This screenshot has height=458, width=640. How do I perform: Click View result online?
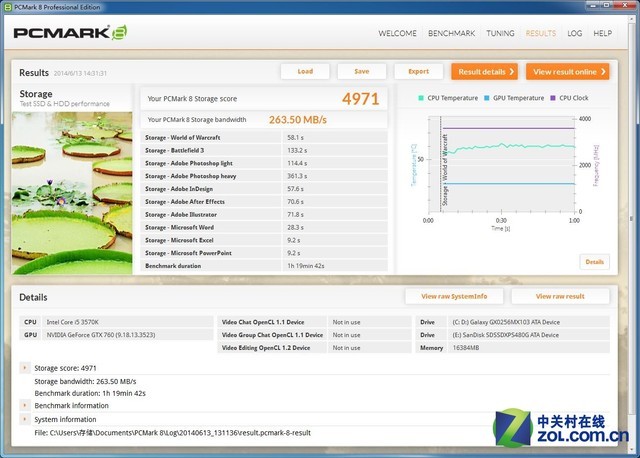point(567,71)
